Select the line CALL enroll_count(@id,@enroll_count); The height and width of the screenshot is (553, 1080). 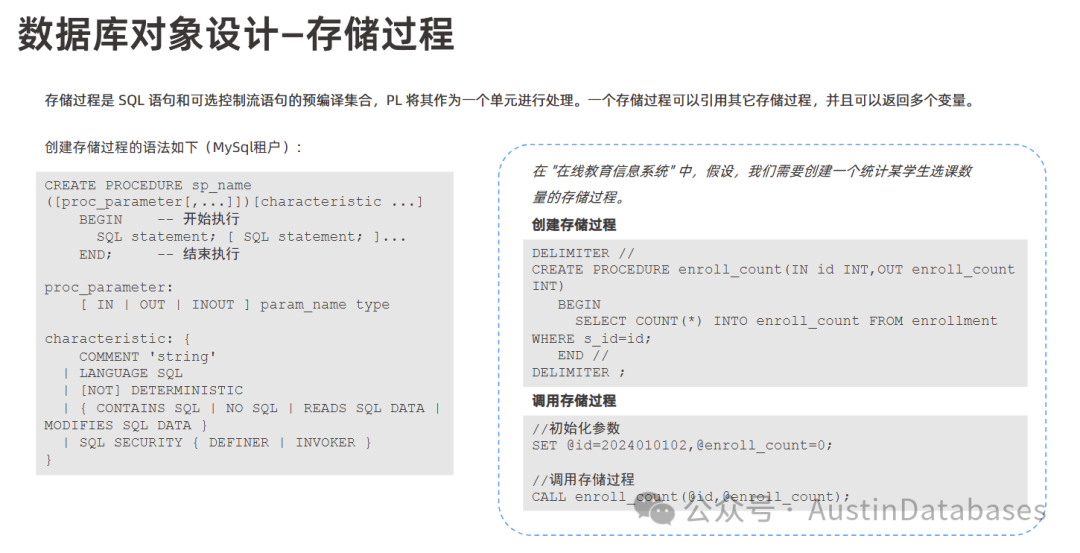691,497
